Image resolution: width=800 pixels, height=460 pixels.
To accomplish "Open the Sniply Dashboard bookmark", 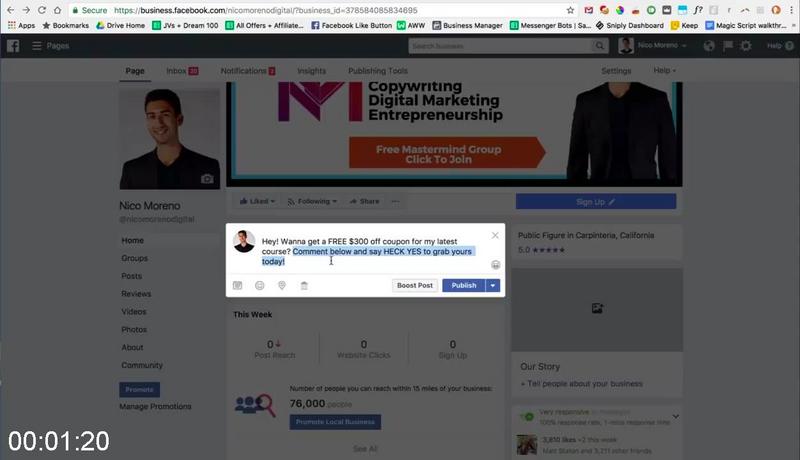I will [630, 25].
